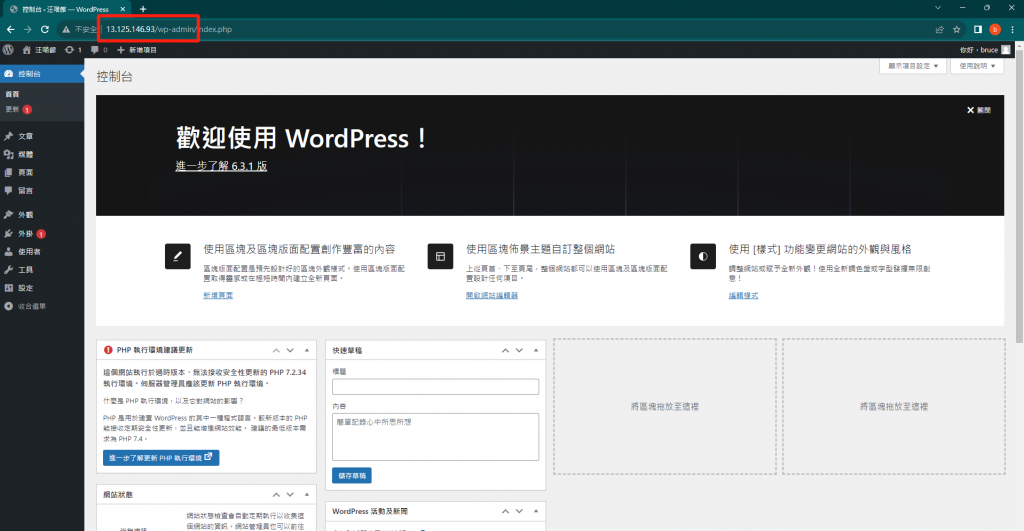Move PHP update widget up
Image resolution: width=1024 pixels, height=531 pixels.
pyautogui.click(x=276, y=350)
